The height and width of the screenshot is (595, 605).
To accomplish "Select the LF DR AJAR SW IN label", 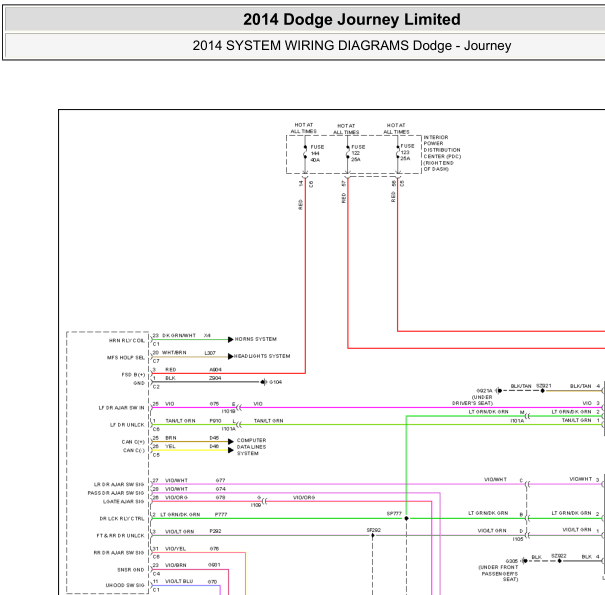I will tap(122, 408).
